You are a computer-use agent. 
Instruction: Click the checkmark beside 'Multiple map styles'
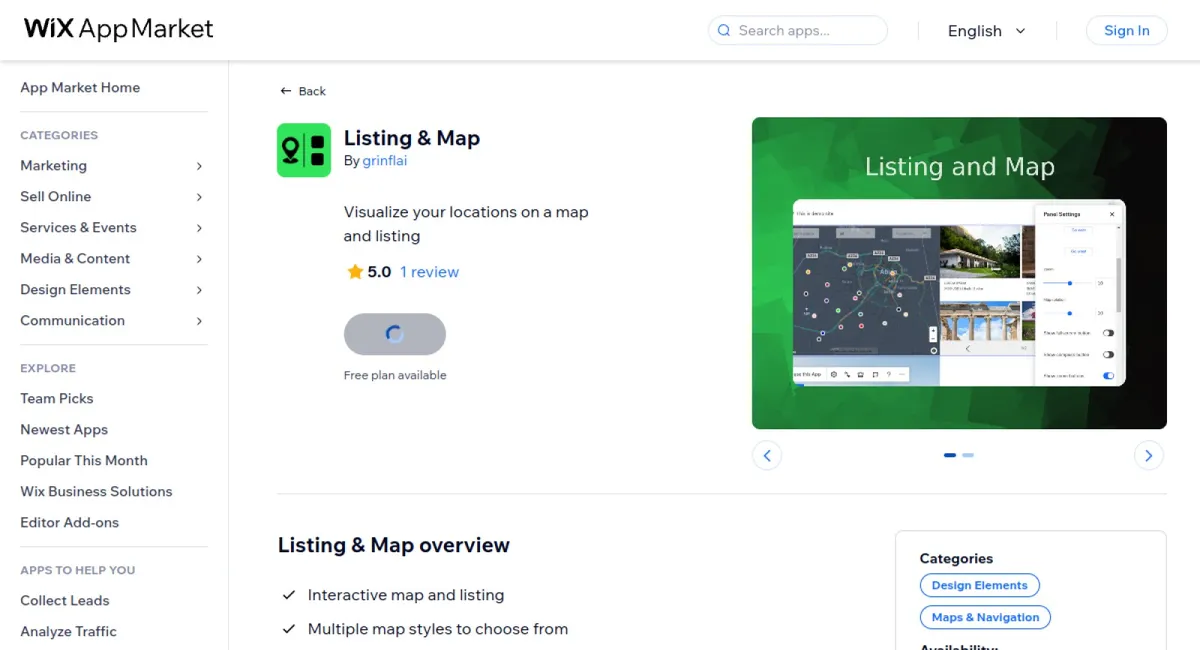pos(289,629)
